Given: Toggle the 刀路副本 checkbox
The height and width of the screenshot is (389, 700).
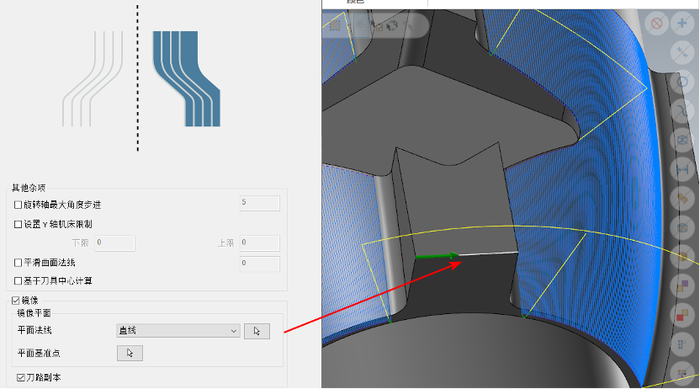Looking at the screenshot, I should 21,378.
